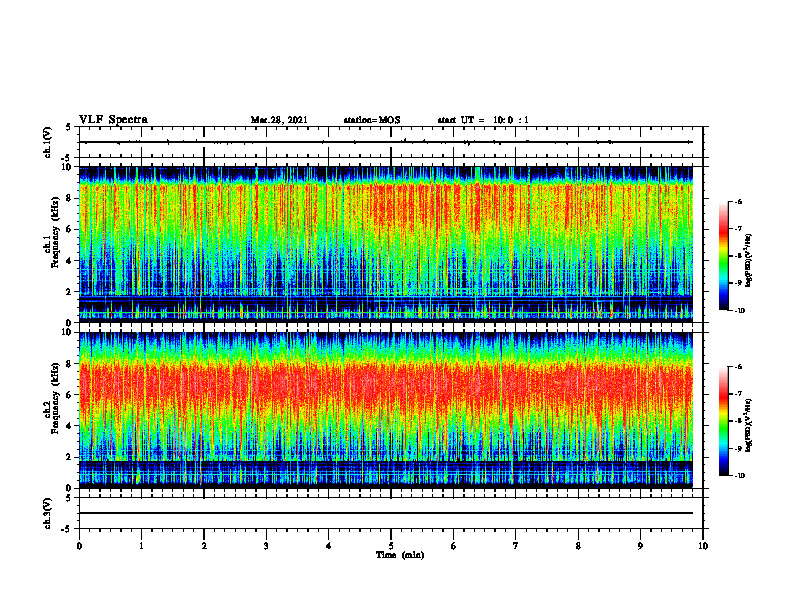The image size is (792, 612).
Task: Click the "6" tick on ch.1 frequency axis
Action: pos(70,229)
